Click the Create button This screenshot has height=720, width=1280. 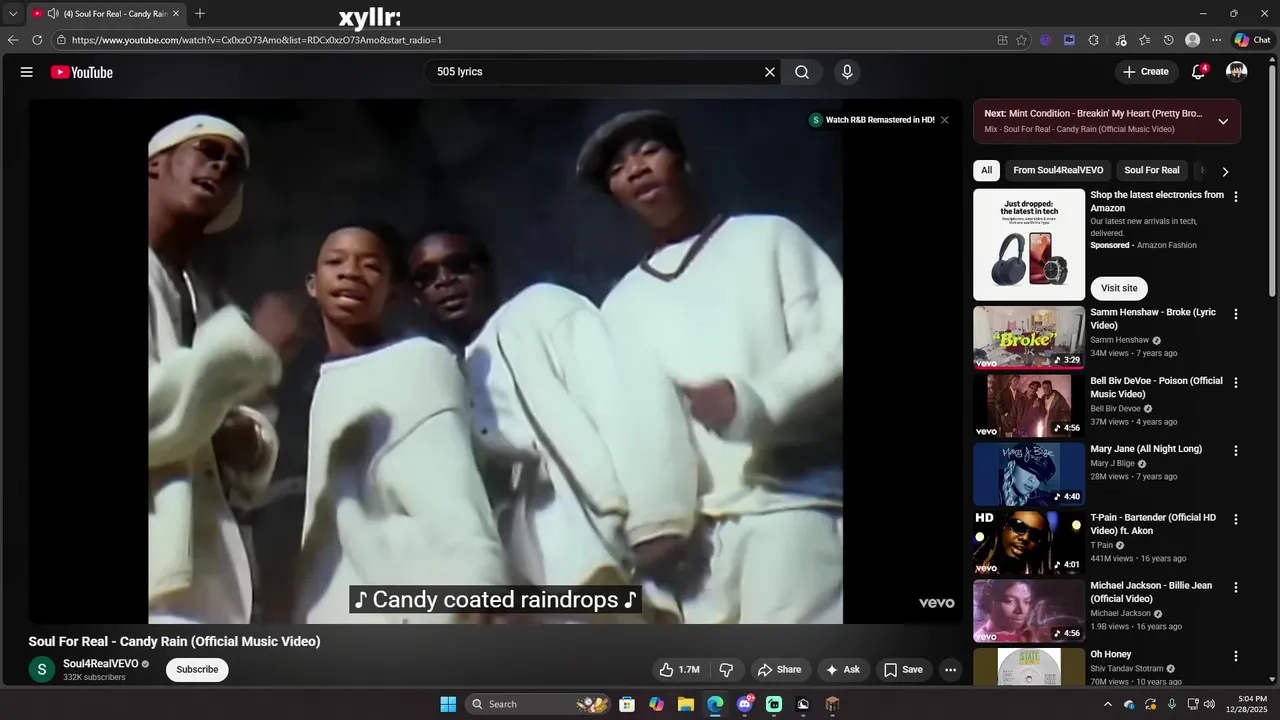1146,72
